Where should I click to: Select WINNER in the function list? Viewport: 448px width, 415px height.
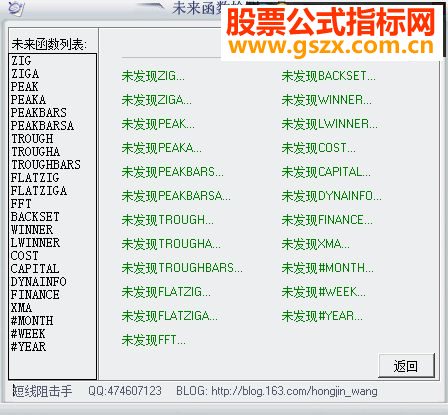coord(32,230)
